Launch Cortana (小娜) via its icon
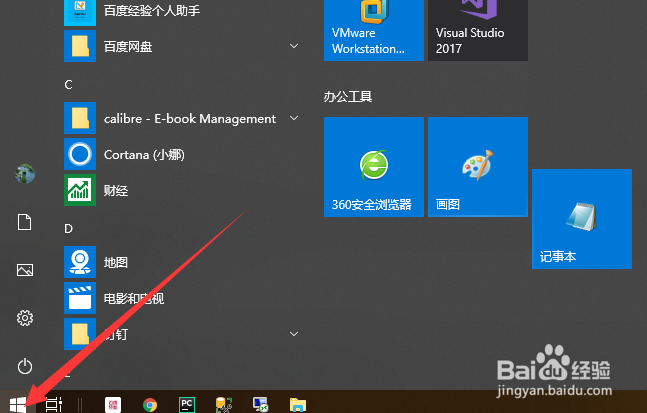 click(x=80, y=154)
